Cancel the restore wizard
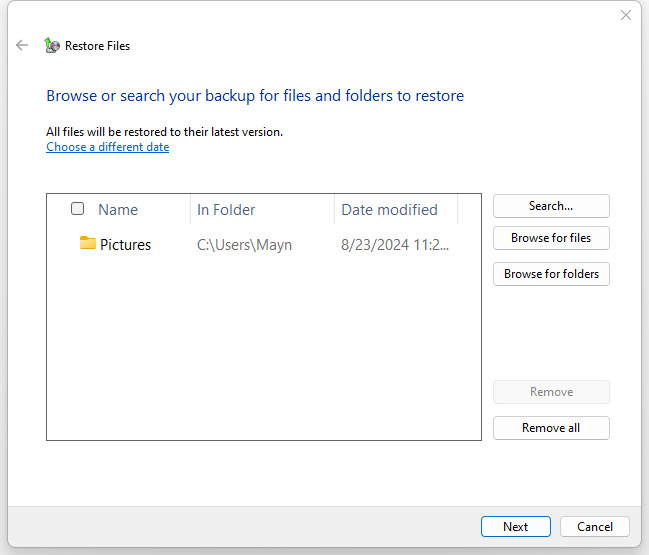This screenshot has width=649, height=555. tap(595, 526)
